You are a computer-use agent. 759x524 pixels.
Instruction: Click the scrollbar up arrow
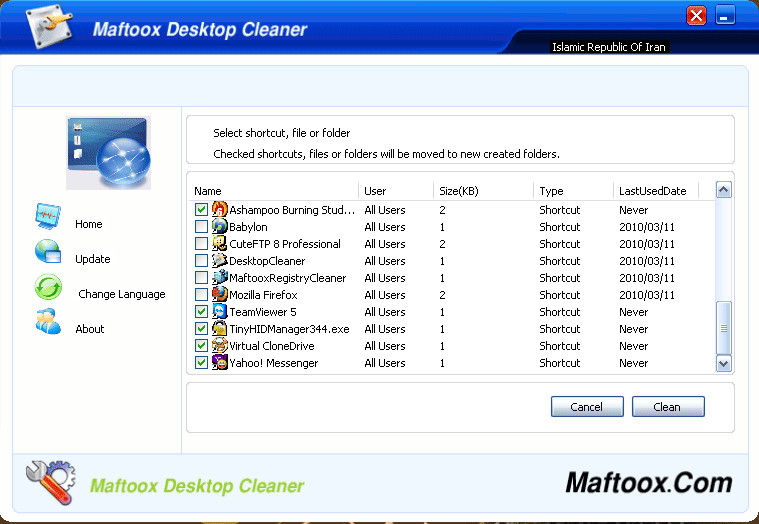(724, 190)
